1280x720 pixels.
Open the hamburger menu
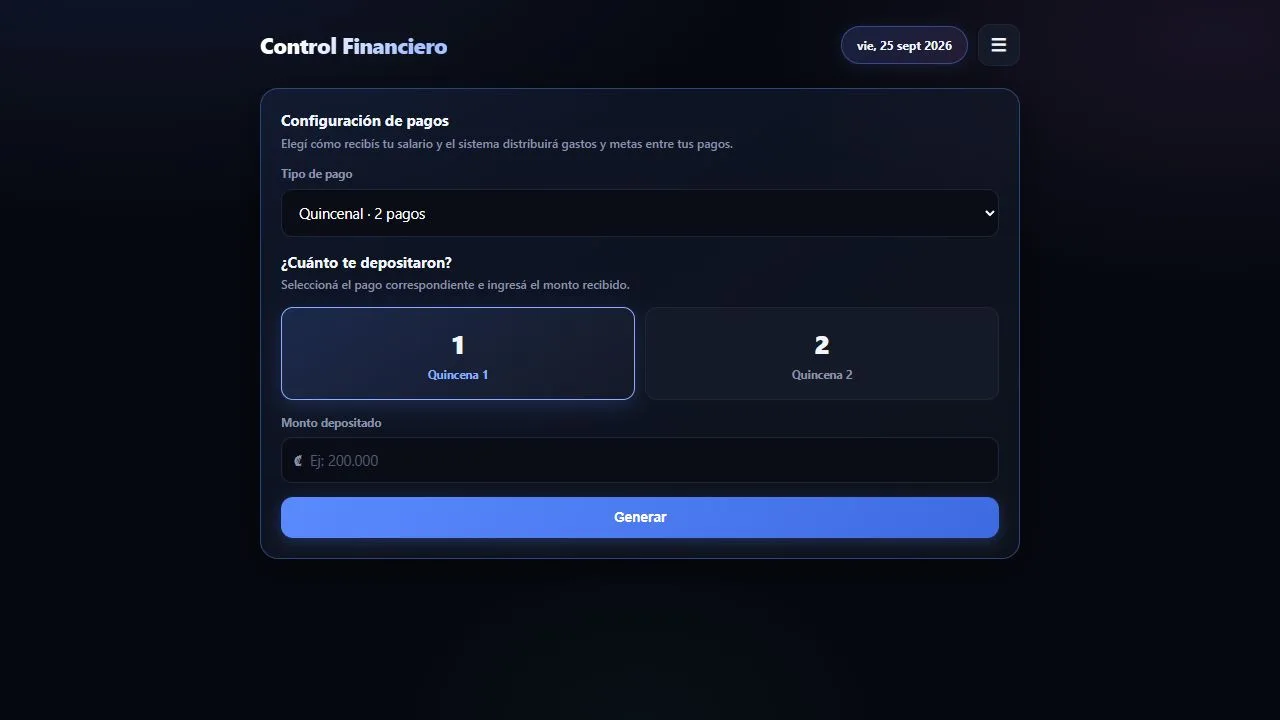point(998,45)
